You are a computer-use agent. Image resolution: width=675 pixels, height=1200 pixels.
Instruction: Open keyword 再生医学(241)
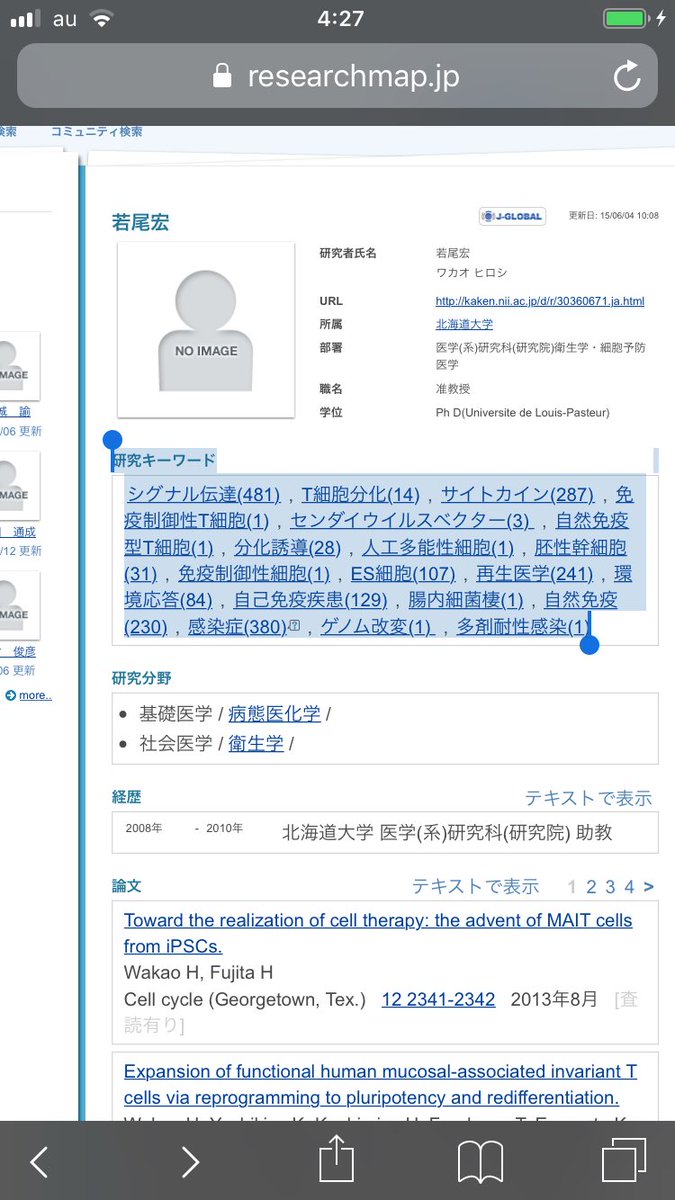pyautogui.click(x=534, y=574)
